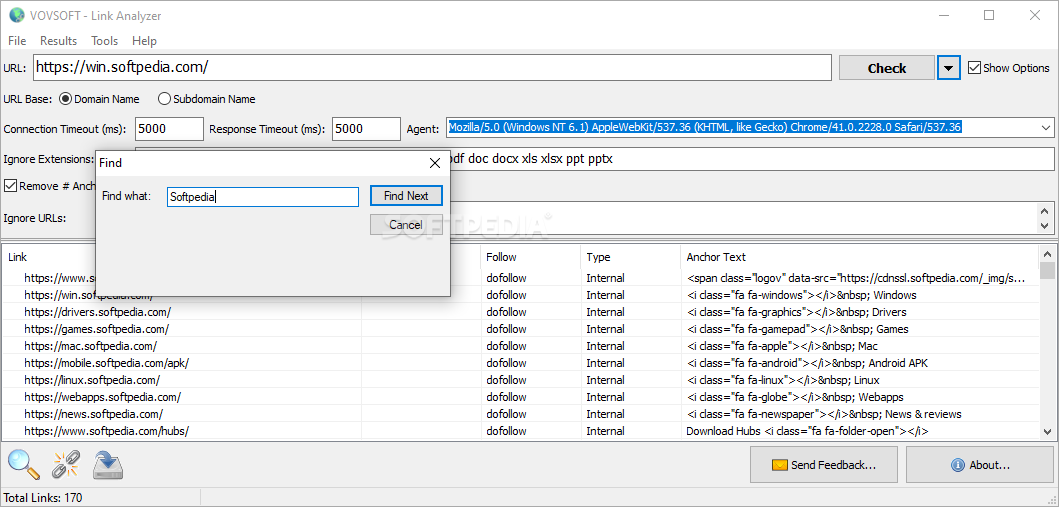
Task: Toggle the Remove # Anchors checkbox
Action: 10,186
